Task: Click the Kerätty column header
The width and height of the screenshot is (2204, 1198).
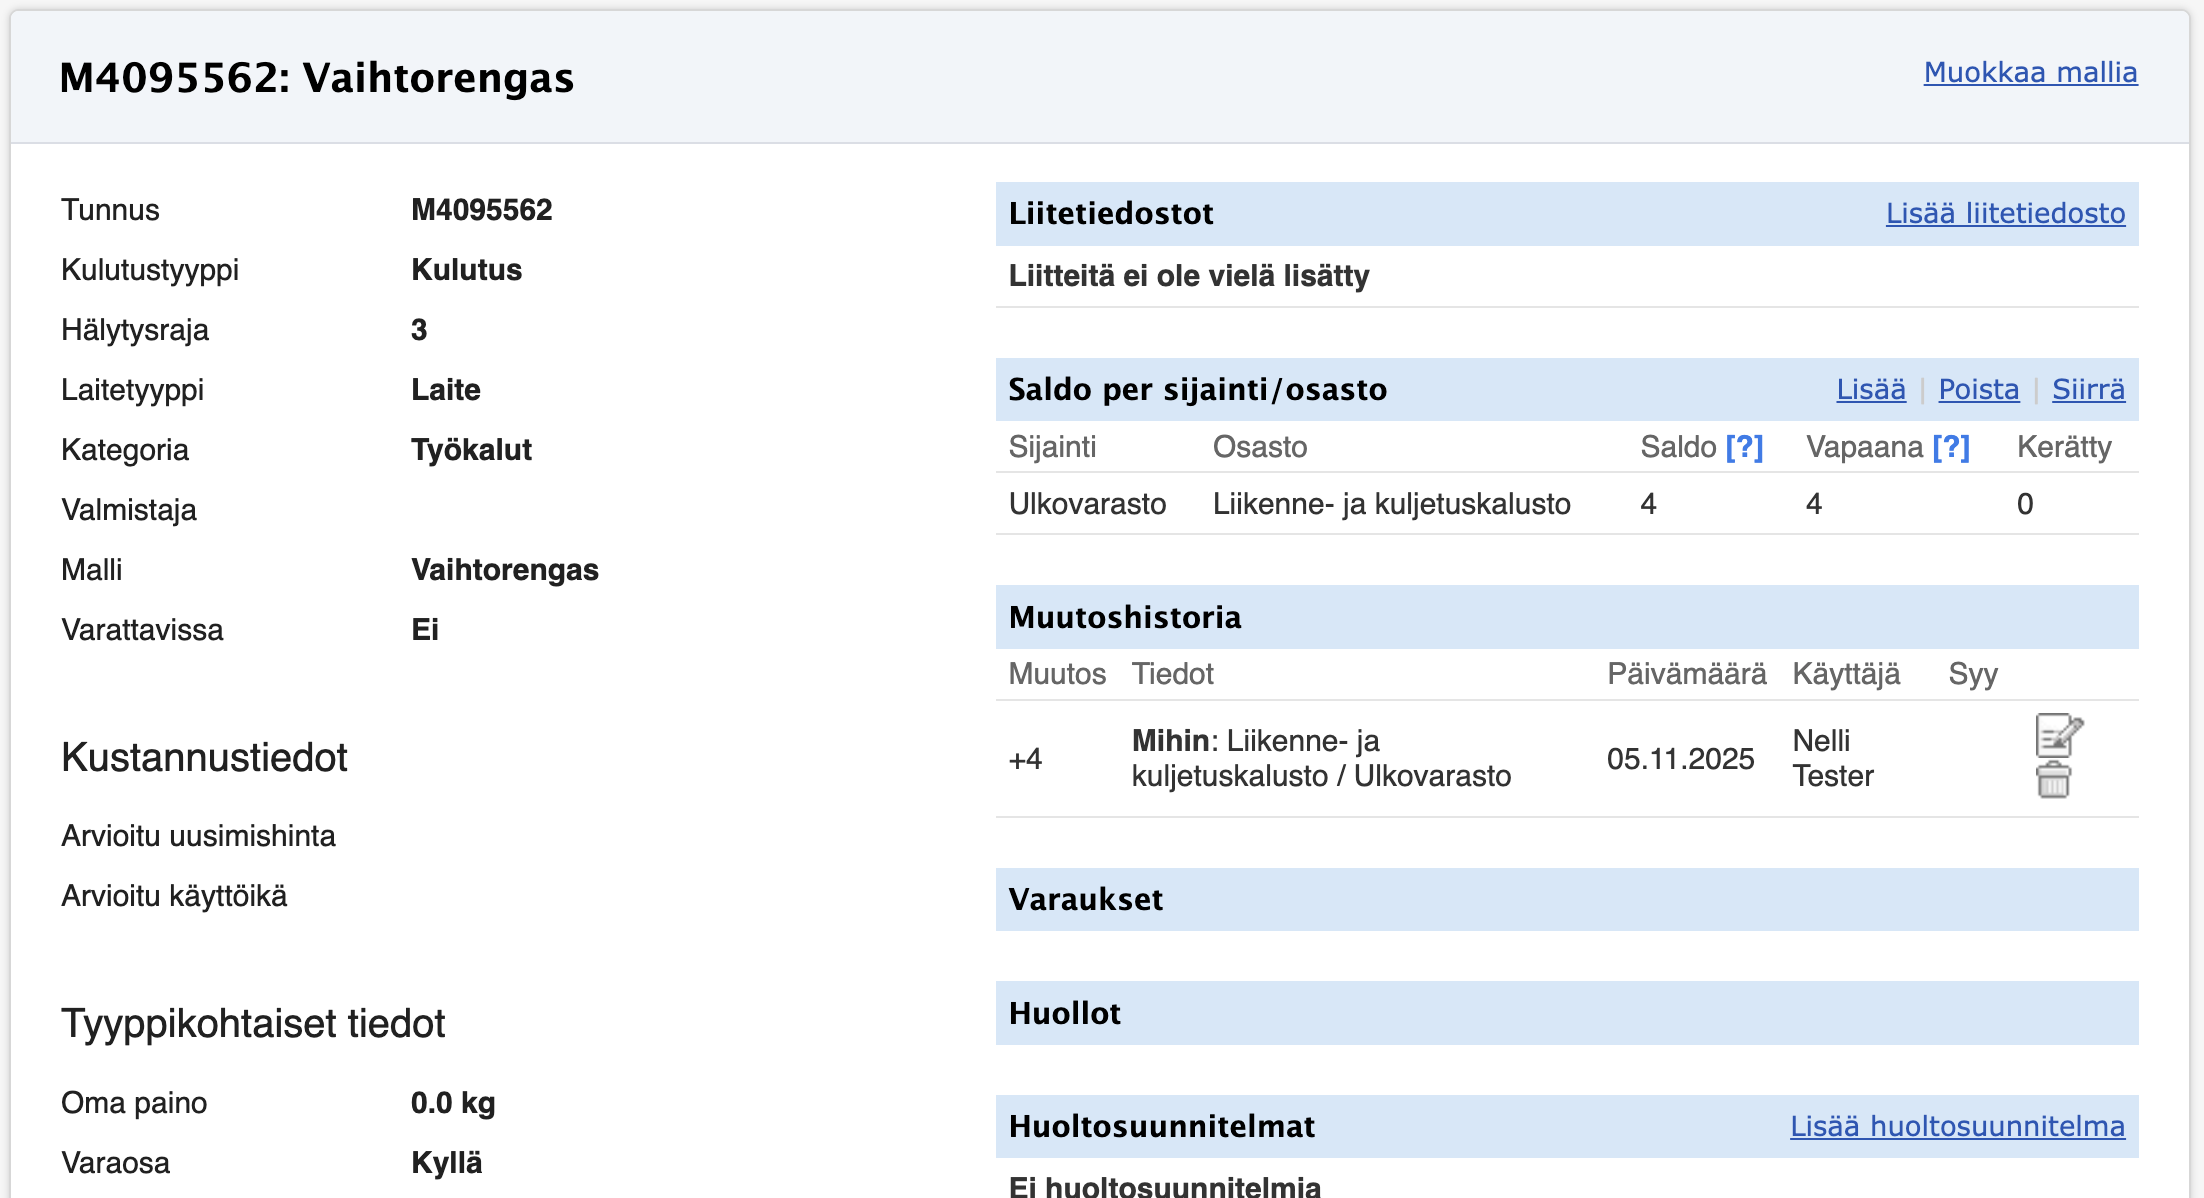Action: 2064,447
